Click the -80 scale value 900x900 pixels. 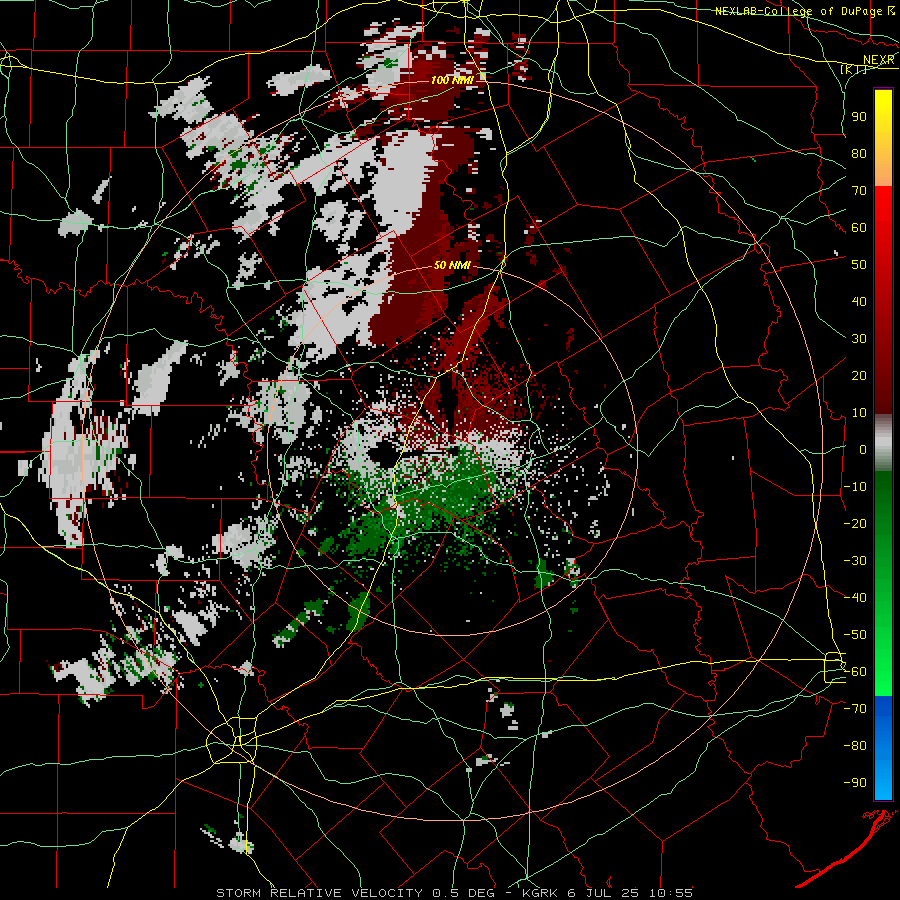(855, 746)
